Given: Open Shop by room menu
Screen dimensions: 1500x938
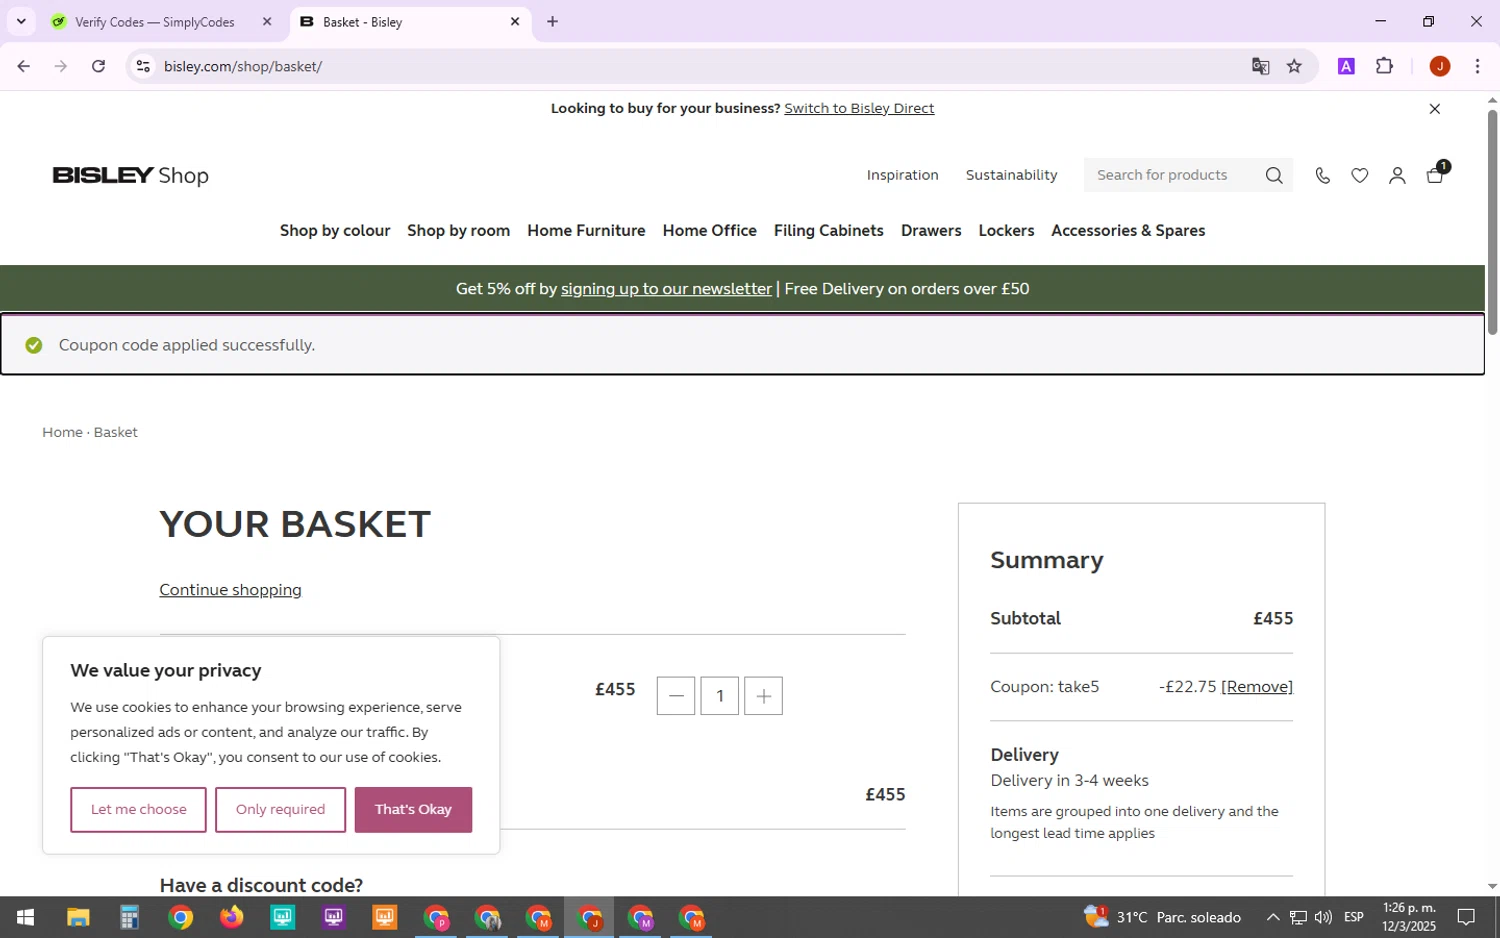Looking at the screenshot, I should coord(458,230).
